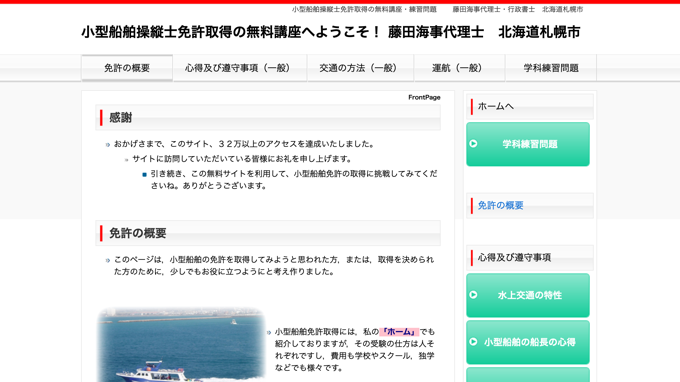Follow the highlighted 「ホーム」 link in text
This screenshot has width=680, height=382.
(x=399, y=332)
